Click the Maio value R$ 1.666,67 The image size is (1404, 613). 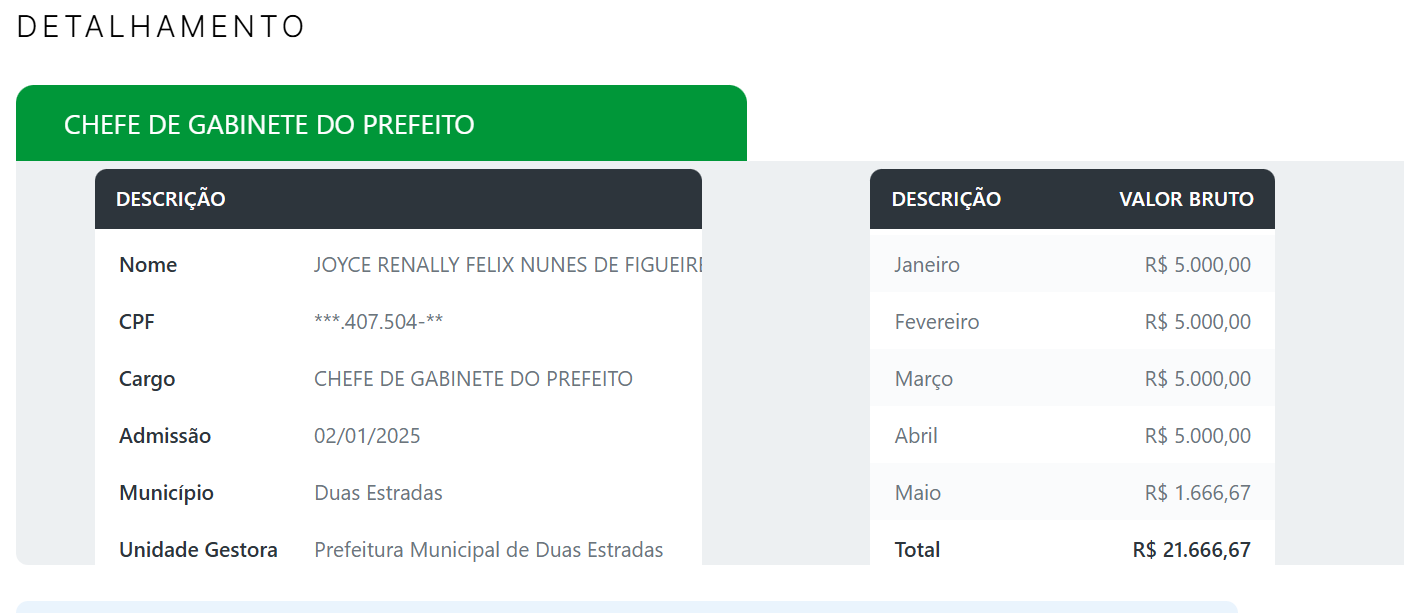1197,493
